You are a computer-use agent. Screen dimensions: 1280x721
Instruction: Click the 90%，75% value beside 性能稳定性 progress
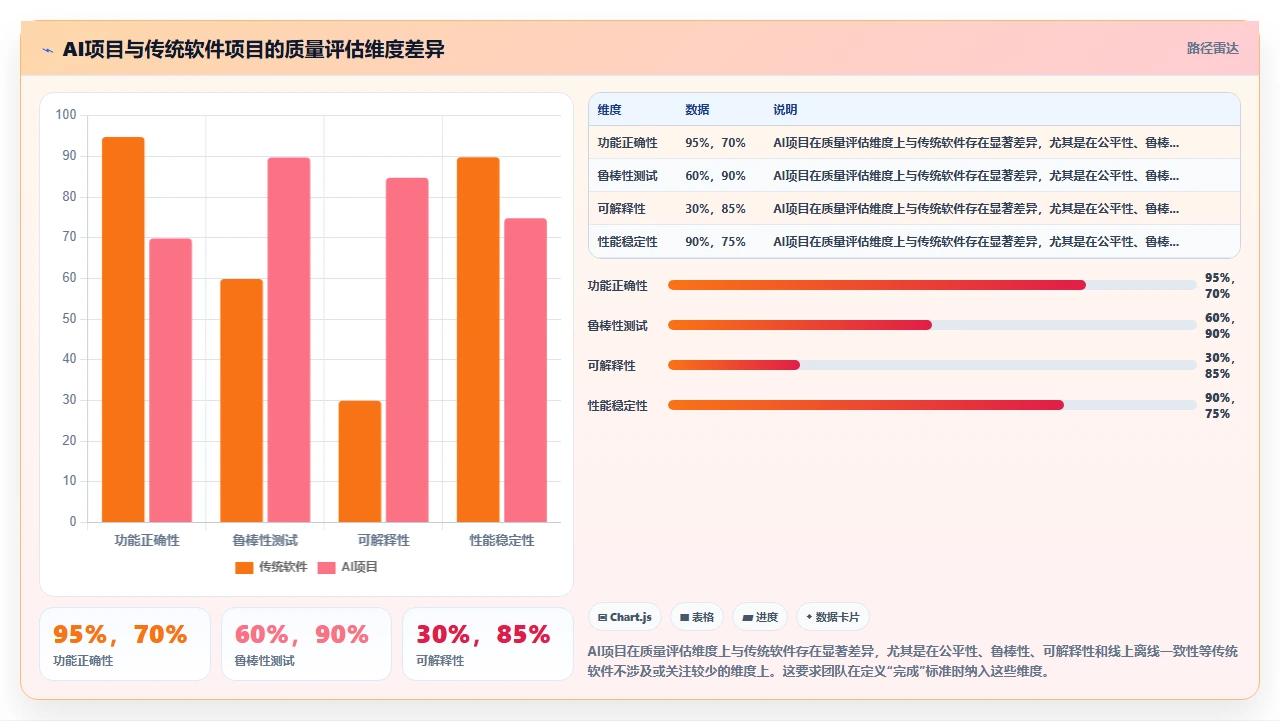(x=1220, y=405)
